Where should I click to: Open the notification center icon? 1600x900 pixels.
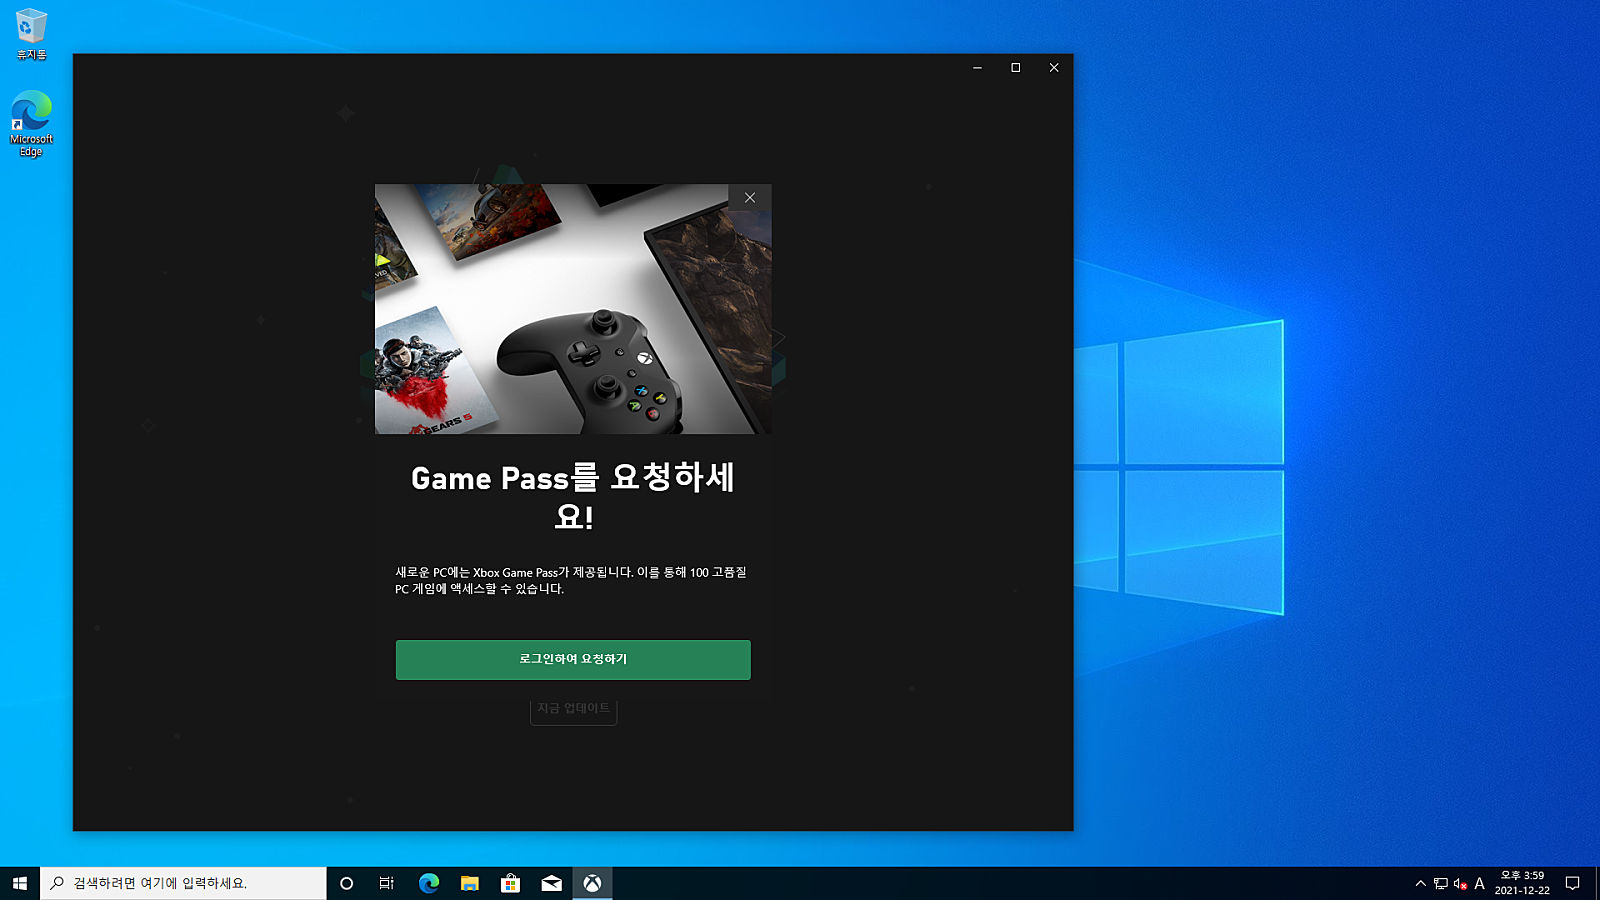(x=1572, y=883)
